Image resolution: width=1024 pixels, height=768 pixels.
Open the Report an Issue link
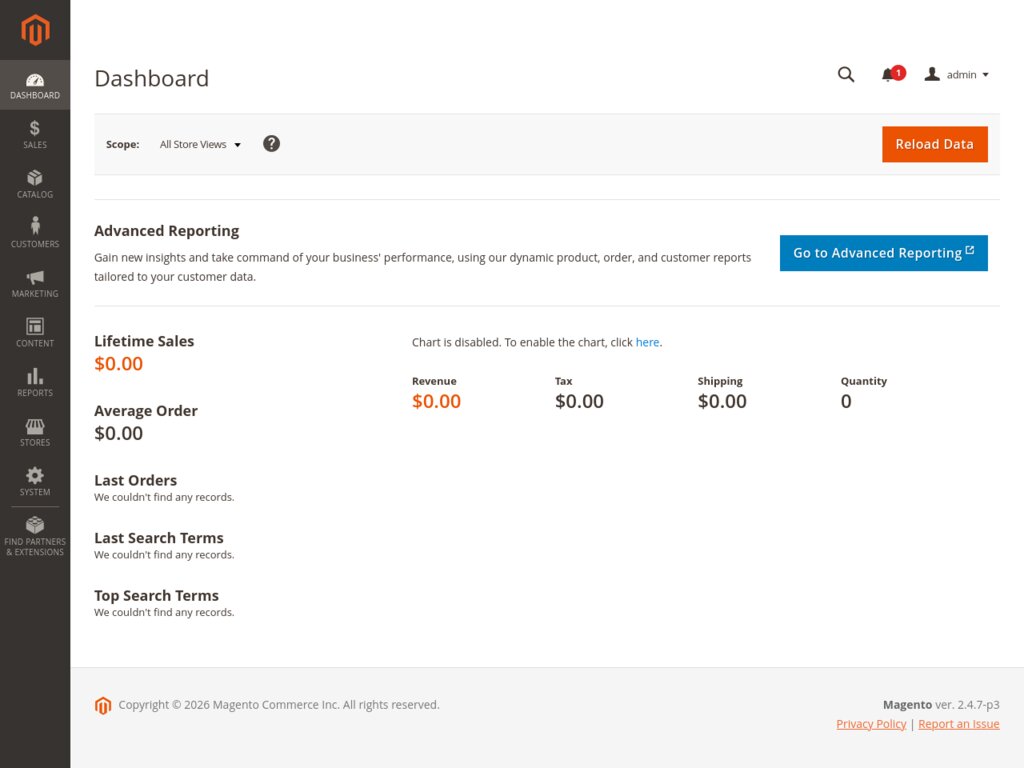959,724
